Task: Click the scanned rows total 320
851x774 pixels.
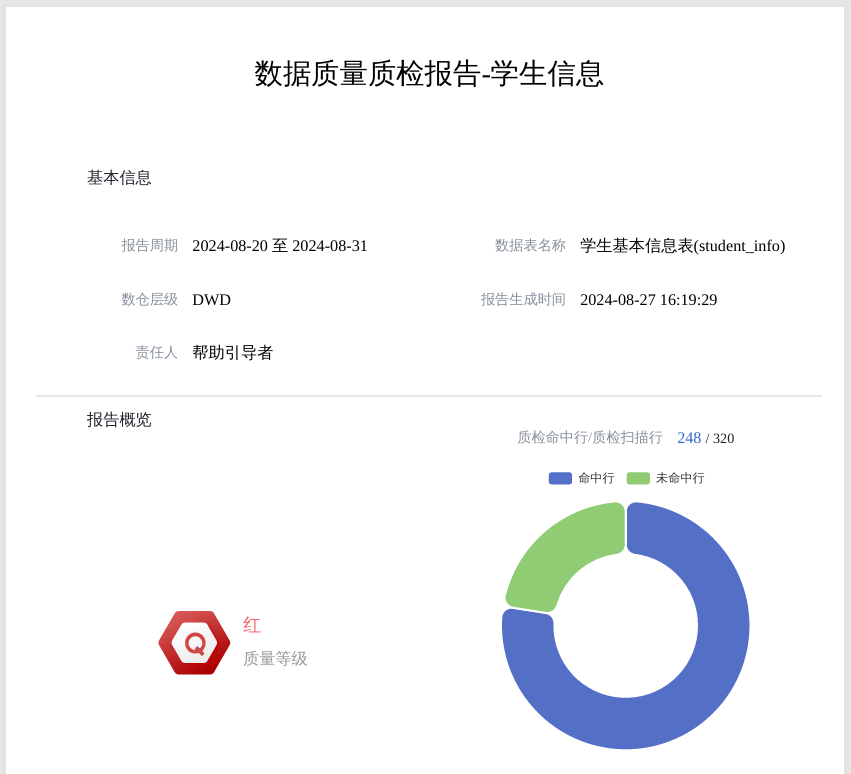Action: click(x=723, y=439)
